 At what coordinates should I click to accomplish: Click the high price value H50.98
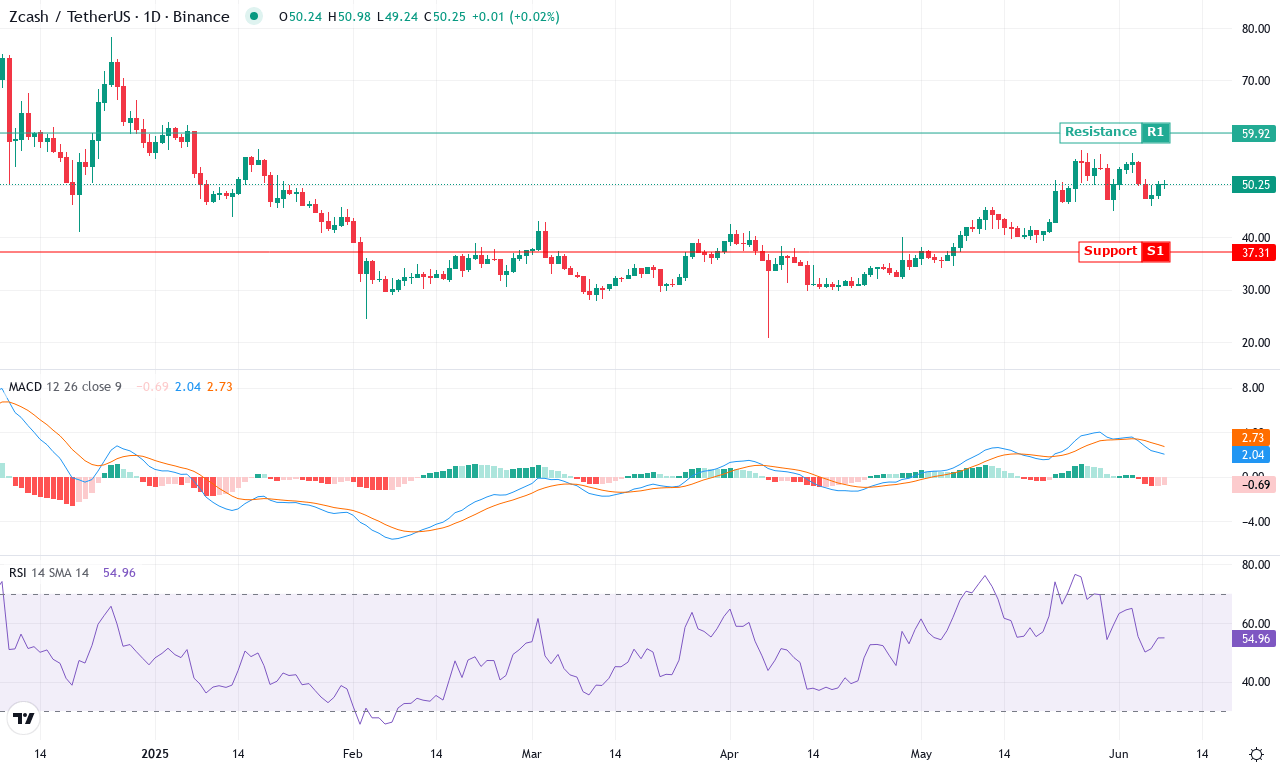tap(348, 17)
